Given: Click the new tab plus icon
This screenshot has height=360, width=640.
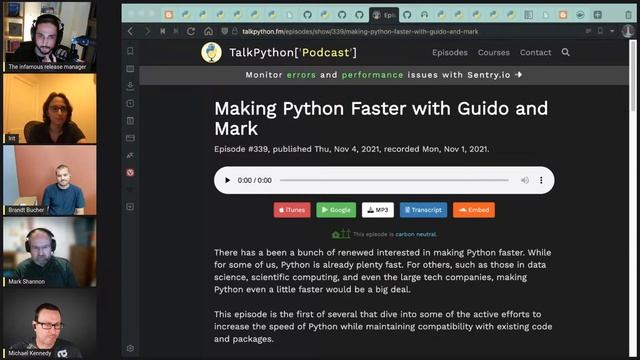Looking at the screenshot, I should pos(598,15).
